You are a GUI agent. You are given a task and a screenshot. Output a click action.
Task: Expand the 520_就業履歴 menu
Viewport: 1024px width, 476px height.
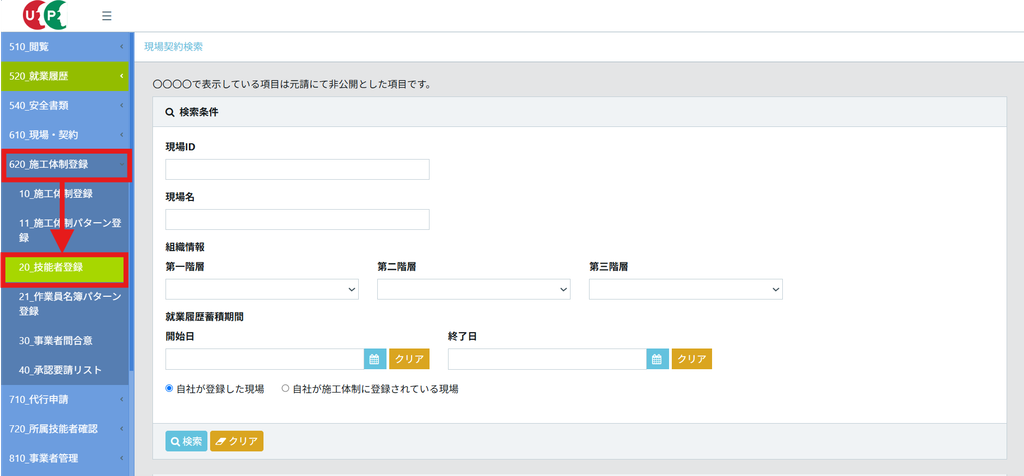coord(65,76)
